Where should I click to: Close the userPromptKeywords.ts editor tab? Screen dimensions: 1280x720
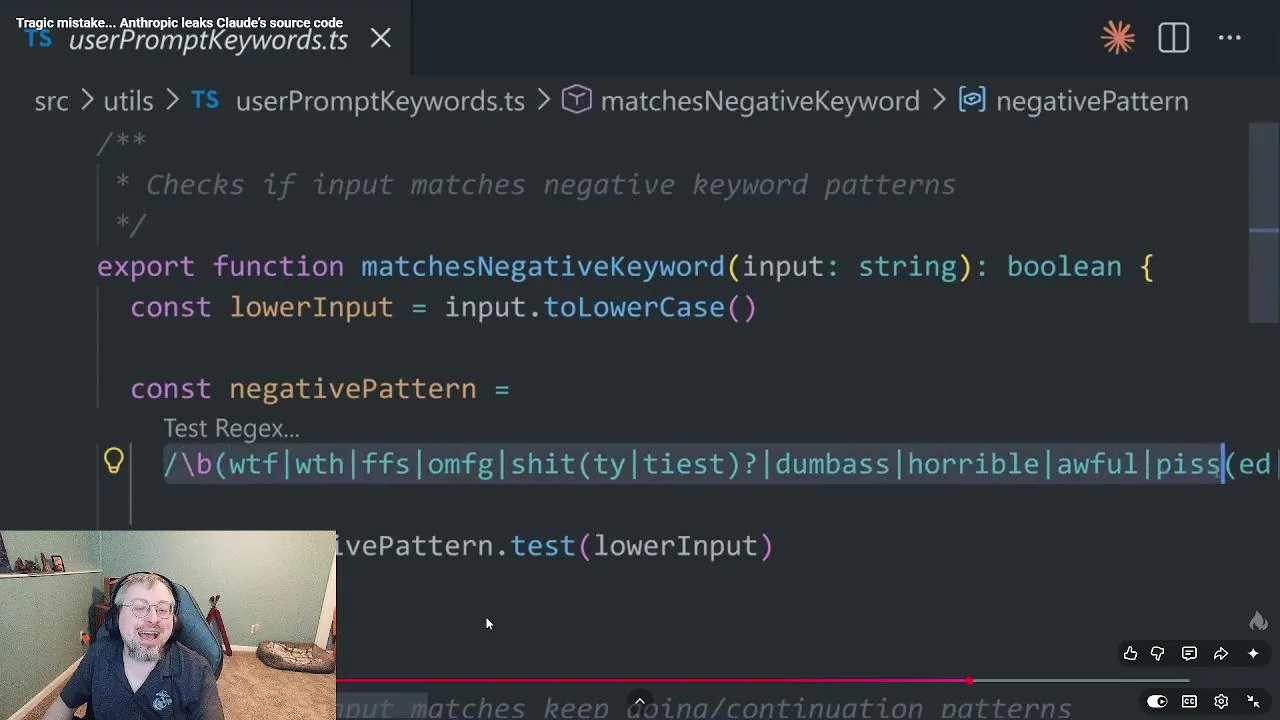point(381,39)
